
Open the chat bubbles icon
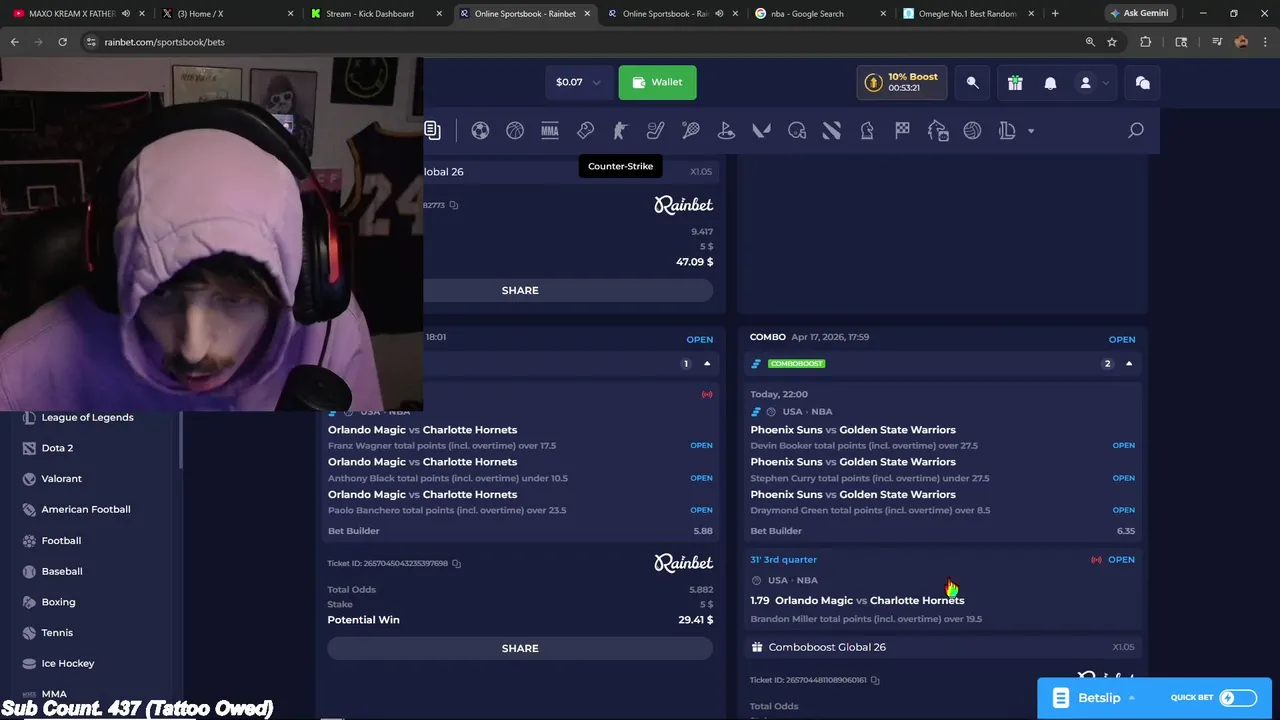[1142, 83]
